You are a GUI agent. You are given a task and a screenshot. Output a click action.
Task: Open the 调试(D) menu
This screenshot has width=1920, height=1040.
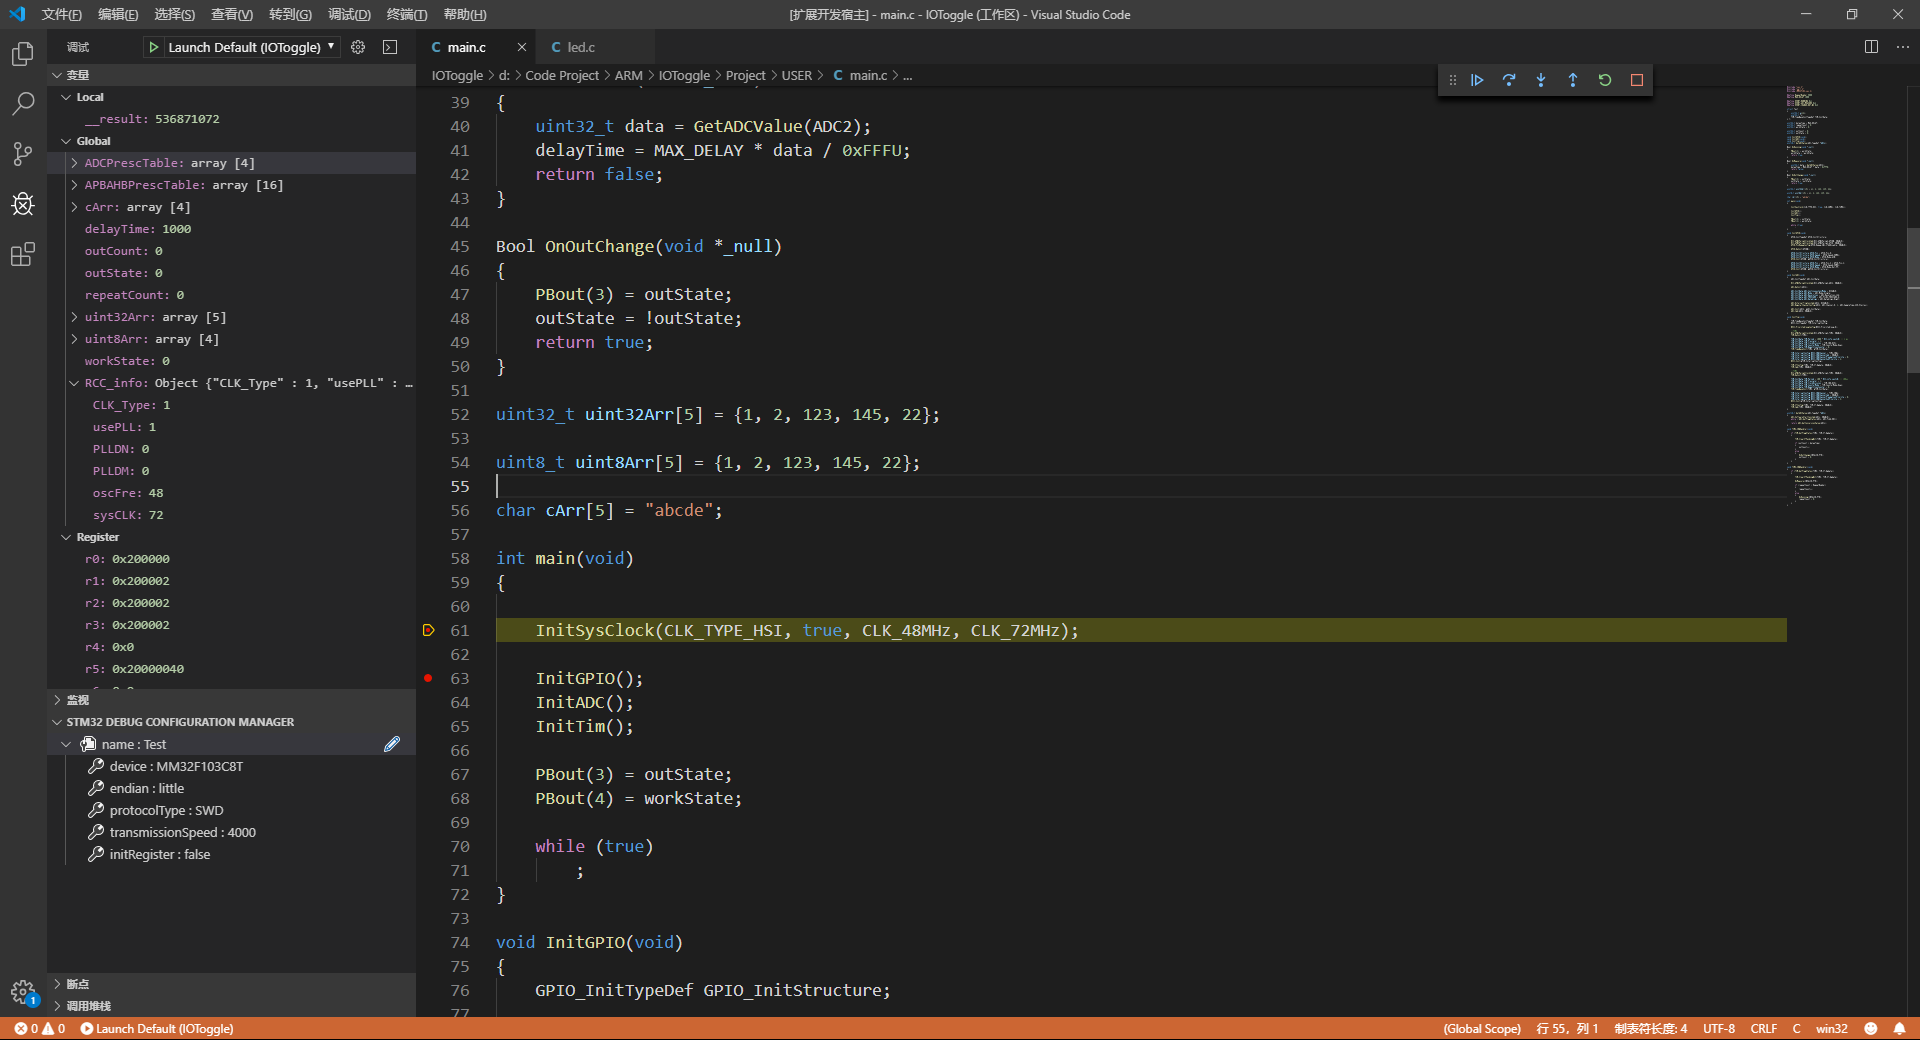[x=349, y=14]
